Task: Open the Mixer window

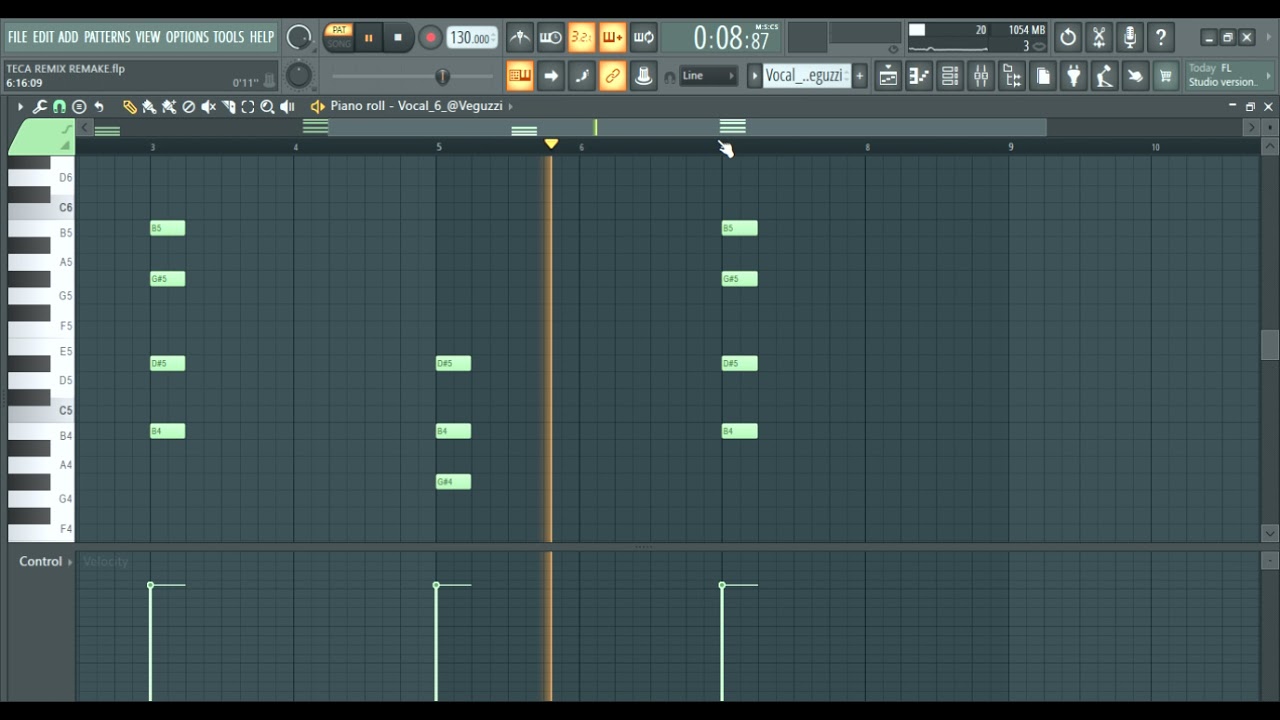Action: pos(981,76)
